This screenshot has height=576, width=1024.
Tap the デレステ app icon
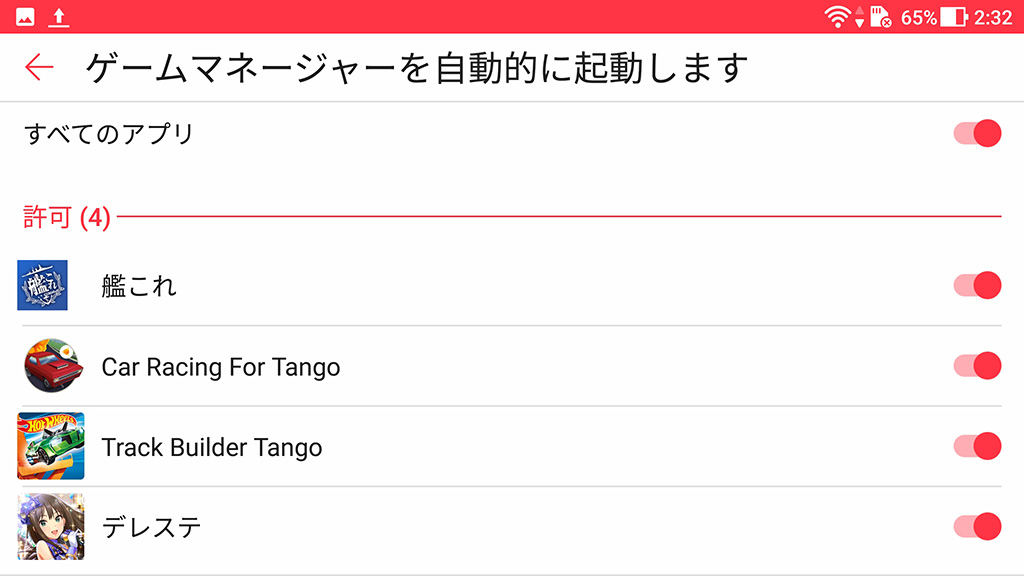[51, 526]
